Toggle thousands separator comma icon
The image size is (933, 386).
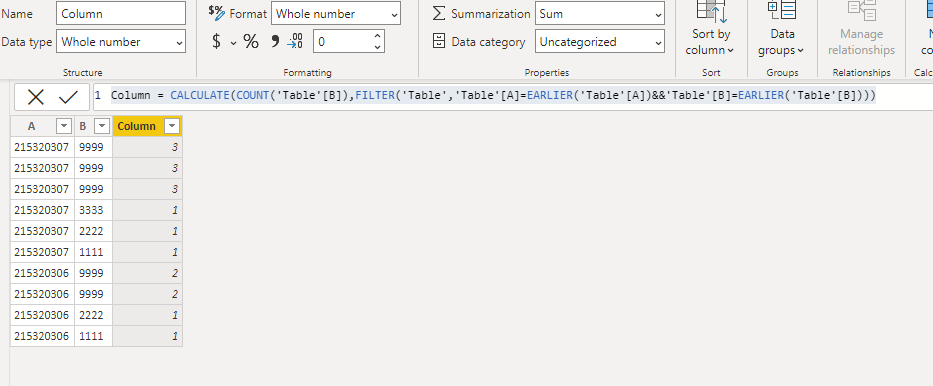click(x=275, y=41)
